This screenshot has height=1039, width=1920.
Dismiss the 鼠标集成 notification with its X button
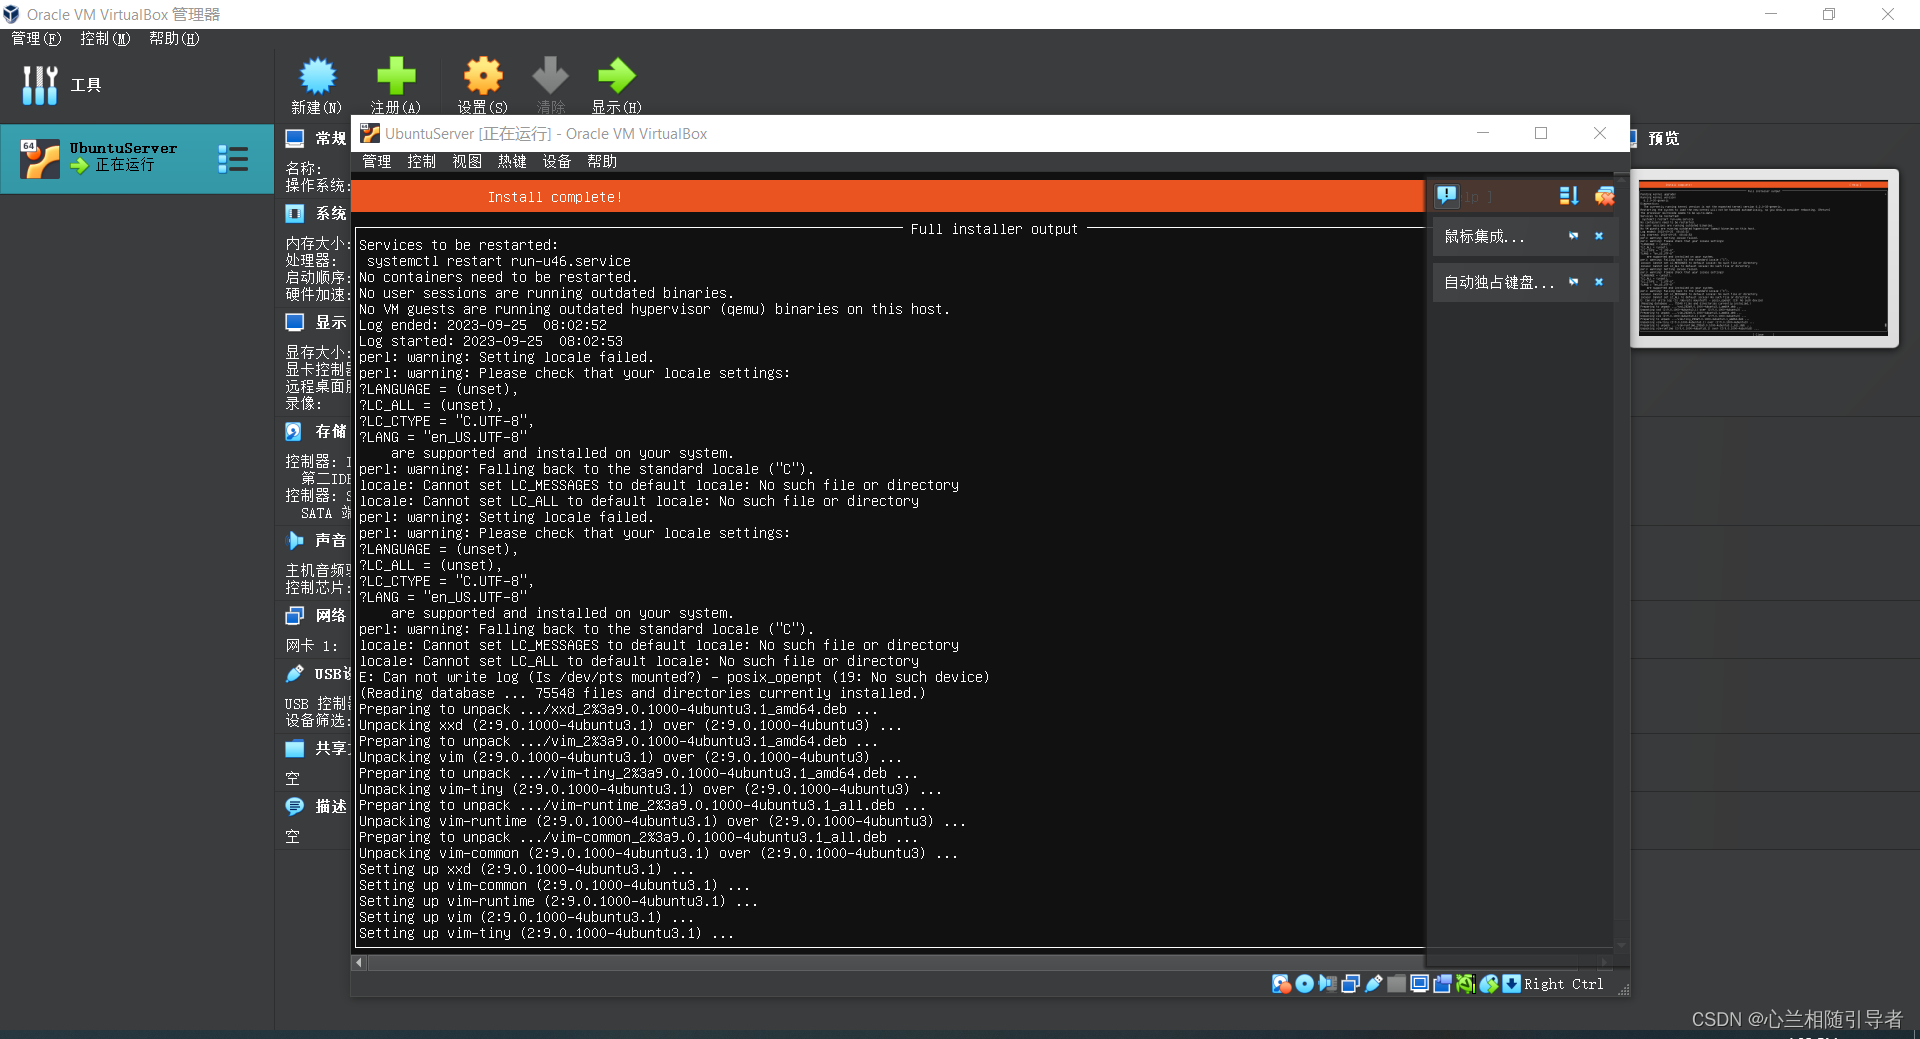(1599, 236)
